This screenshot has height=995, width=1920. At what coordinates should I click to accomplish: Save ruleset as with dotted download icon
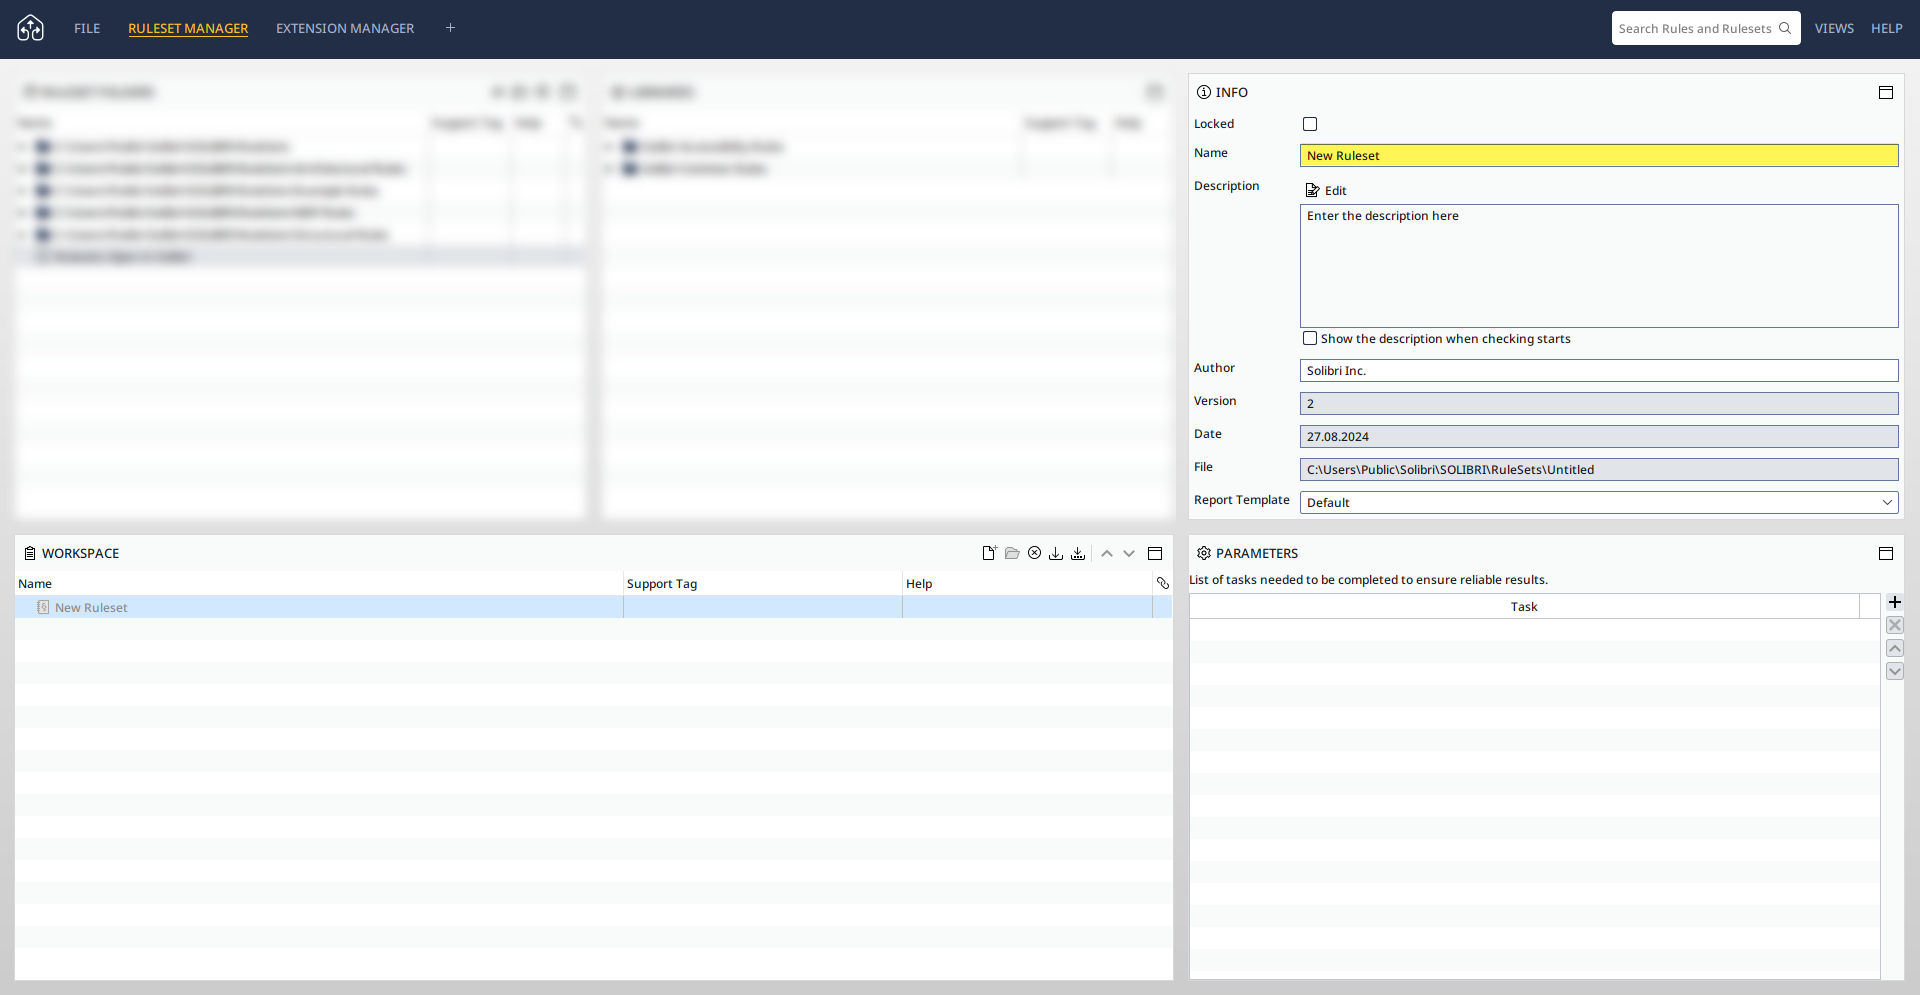1078,553
